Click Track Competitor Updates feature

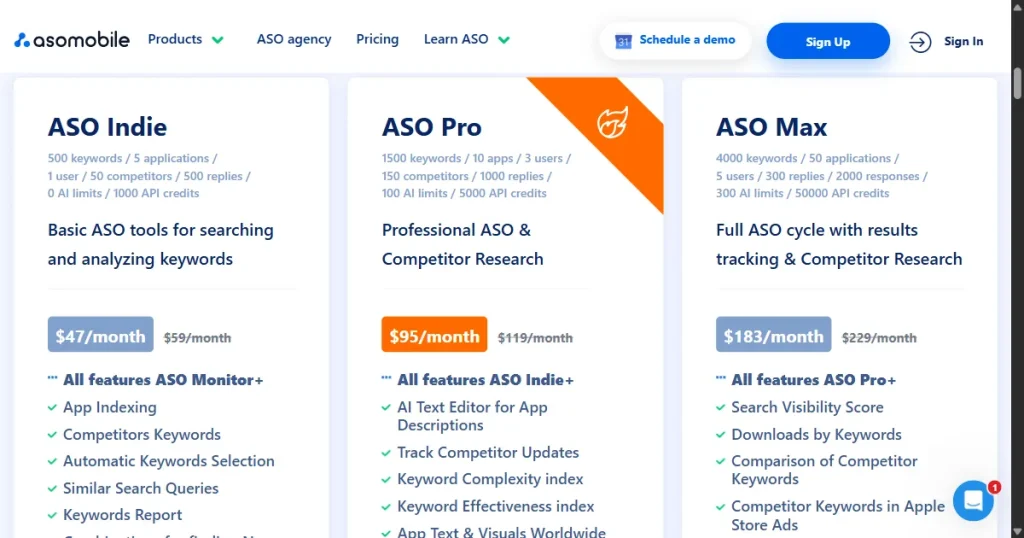(x=488, y=452)
